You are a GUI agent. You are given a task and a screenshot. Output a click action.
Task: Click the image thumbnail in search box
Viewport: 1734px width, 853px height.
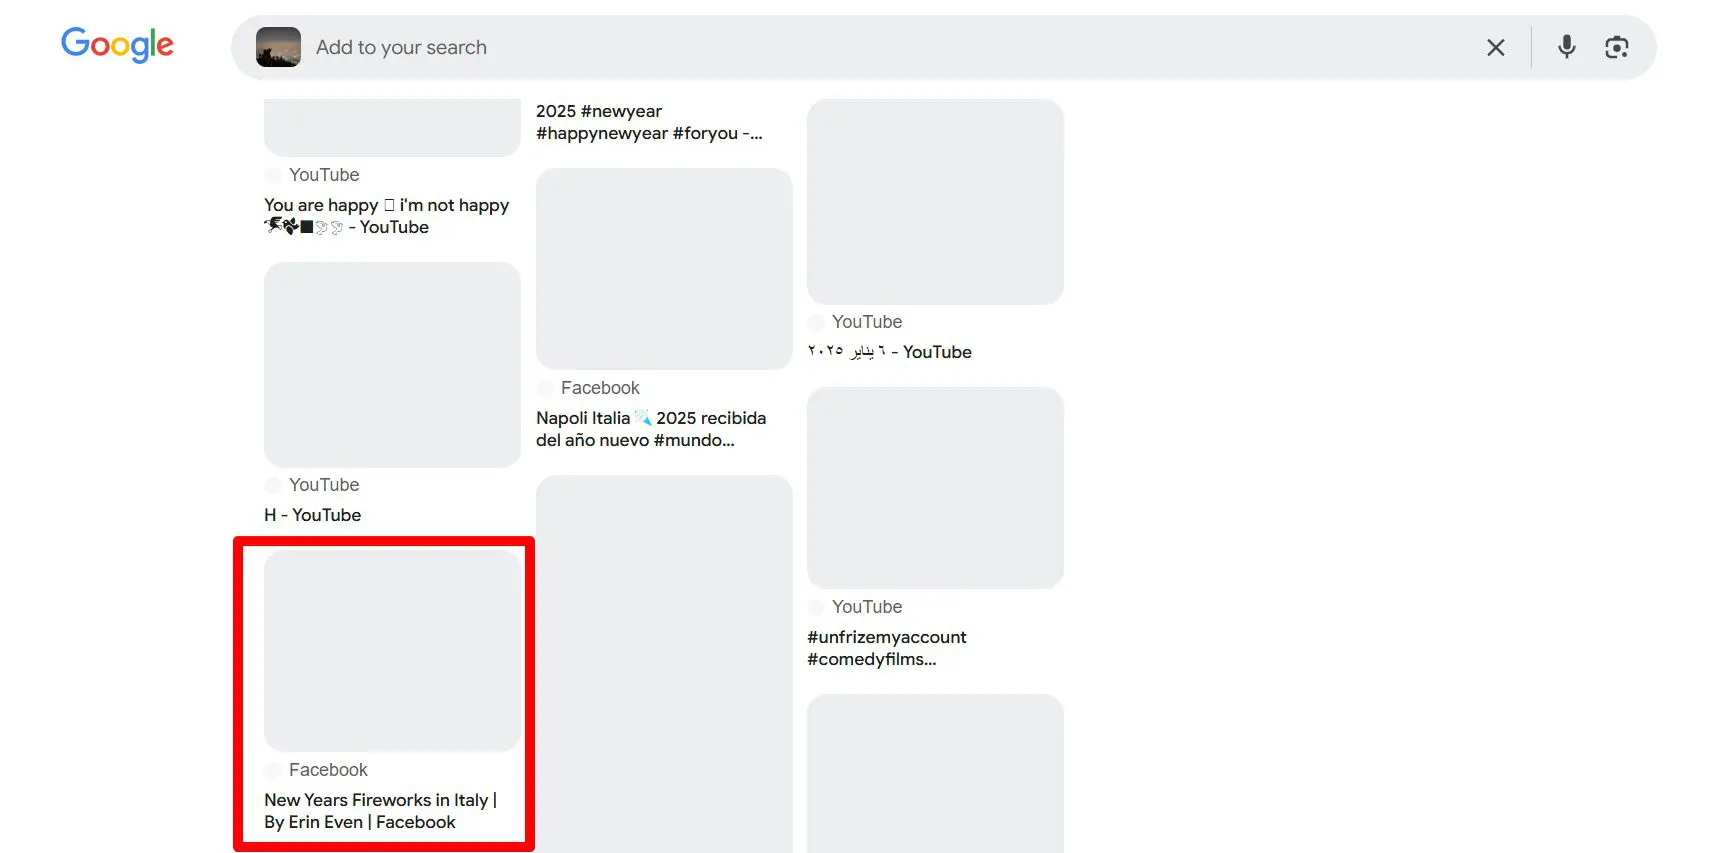click(x=278, y=47)
